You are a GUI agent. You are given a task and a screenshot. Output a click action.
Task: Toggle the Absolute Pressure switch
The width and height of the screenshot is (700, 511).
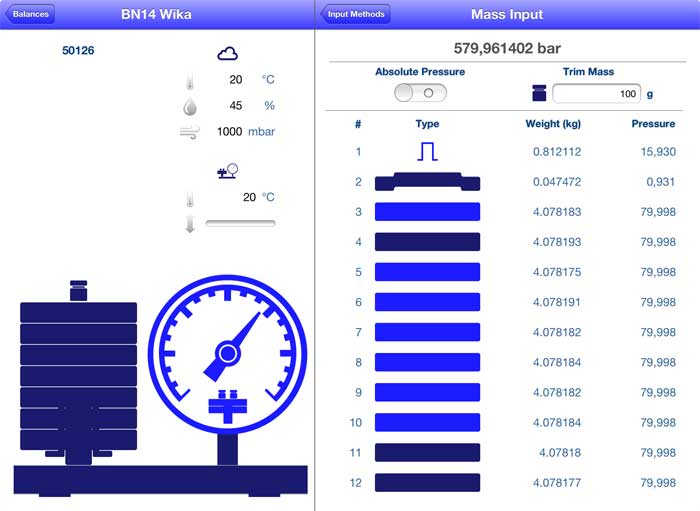coord(420,93)
